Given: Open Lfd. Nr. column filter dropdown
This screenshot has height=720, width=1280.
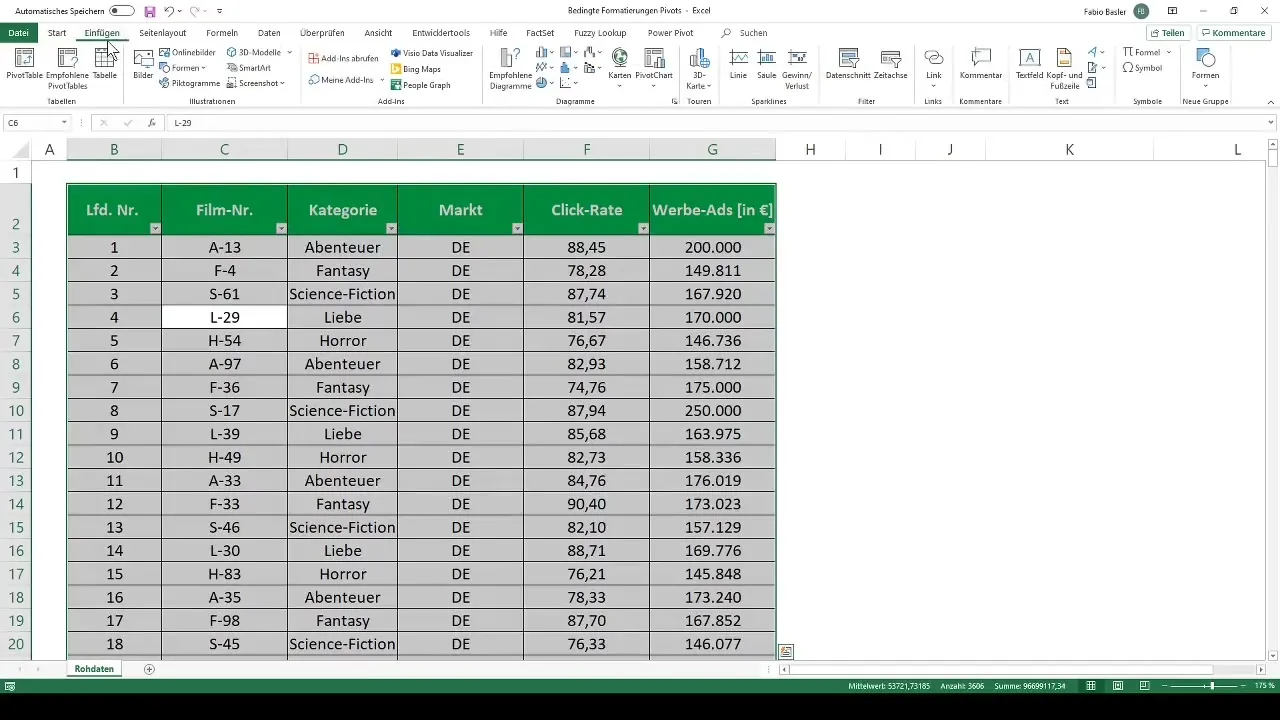Looking at the screenshot, I should (154, 228).
